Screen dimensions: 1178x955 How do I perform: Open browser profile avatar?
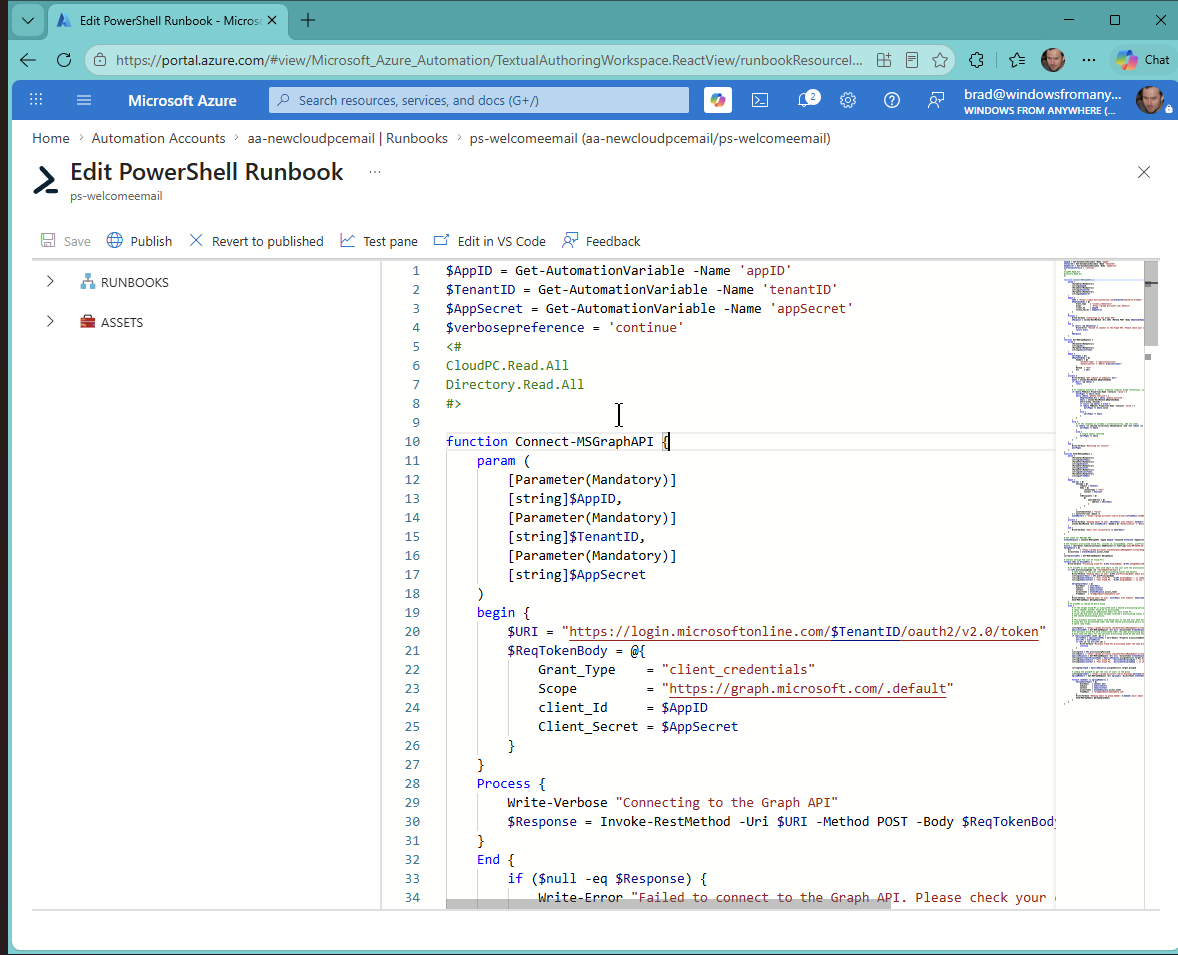1053,60
